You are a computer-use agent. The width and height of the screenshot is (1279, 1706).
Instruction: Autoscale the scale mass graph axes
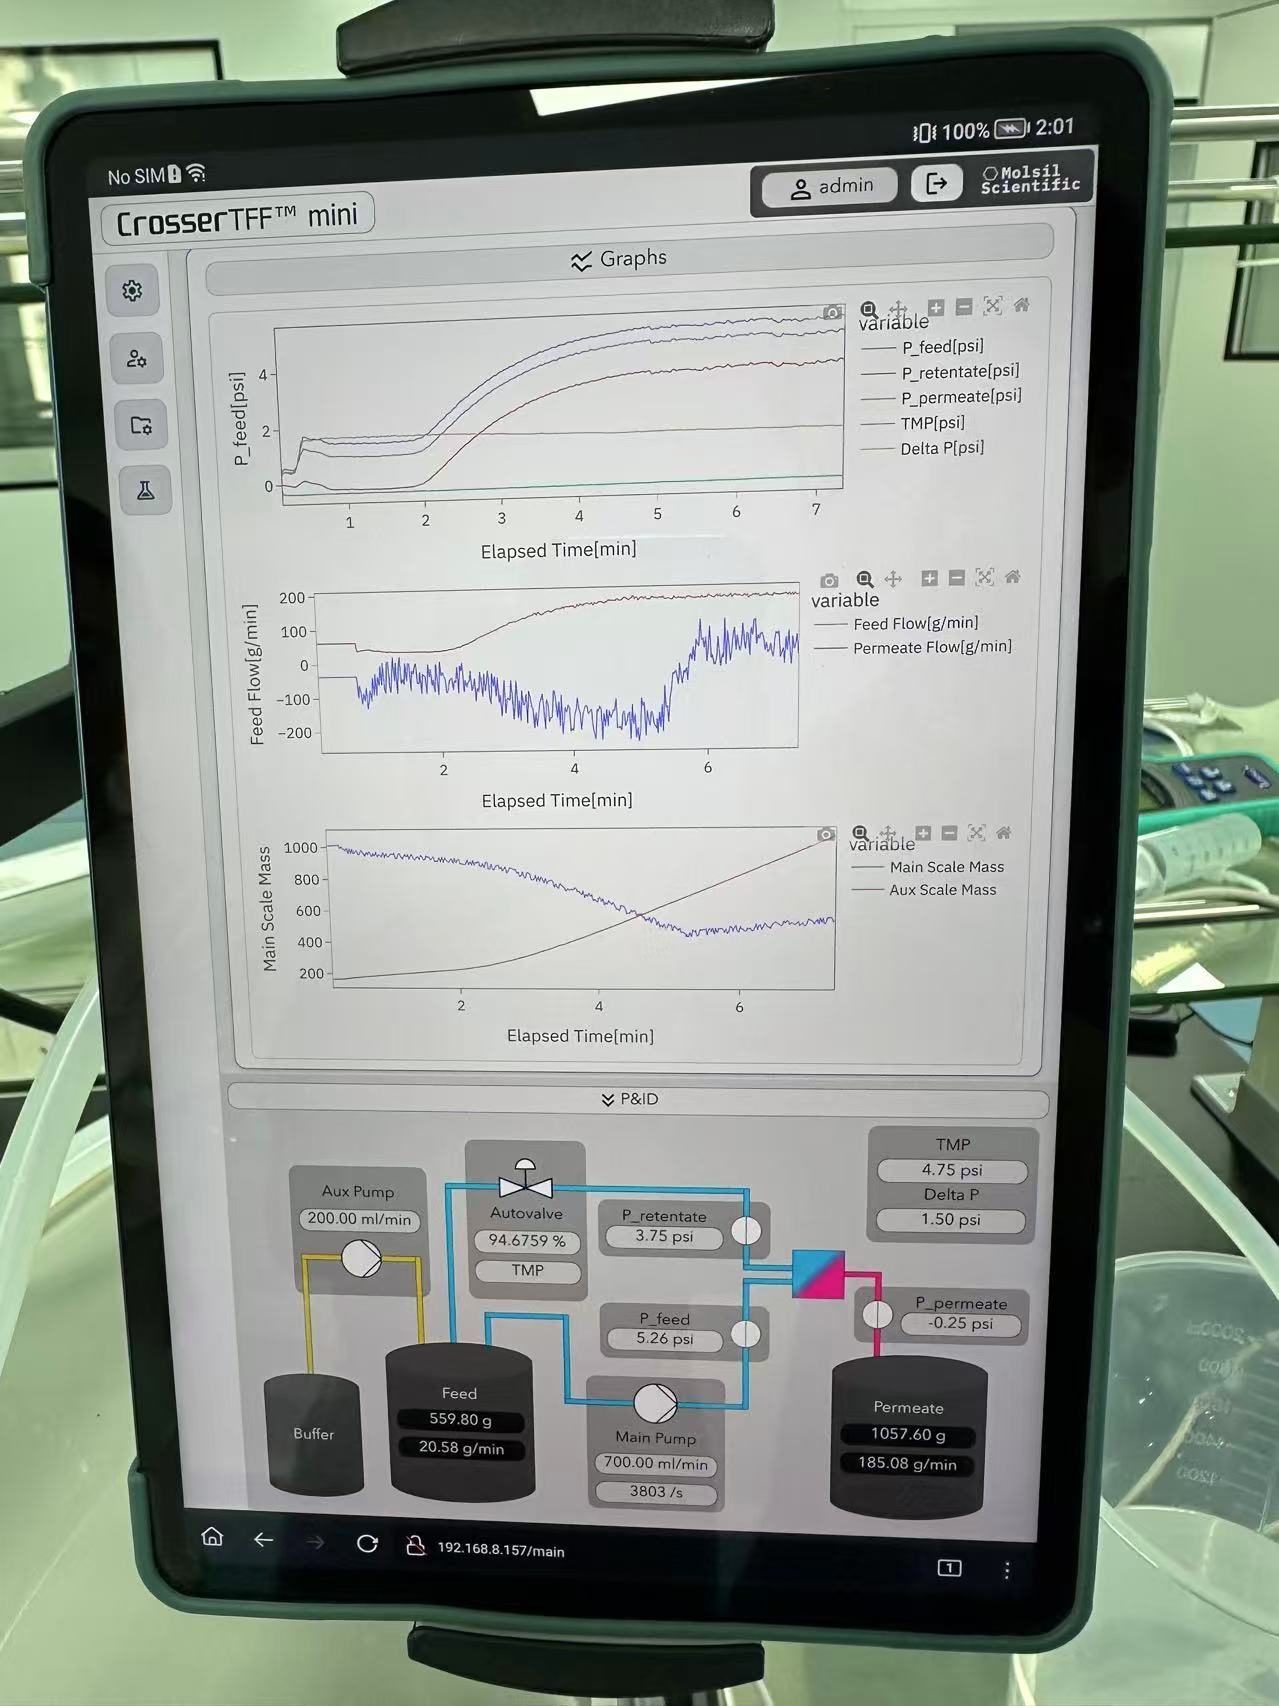click(976, 832)
